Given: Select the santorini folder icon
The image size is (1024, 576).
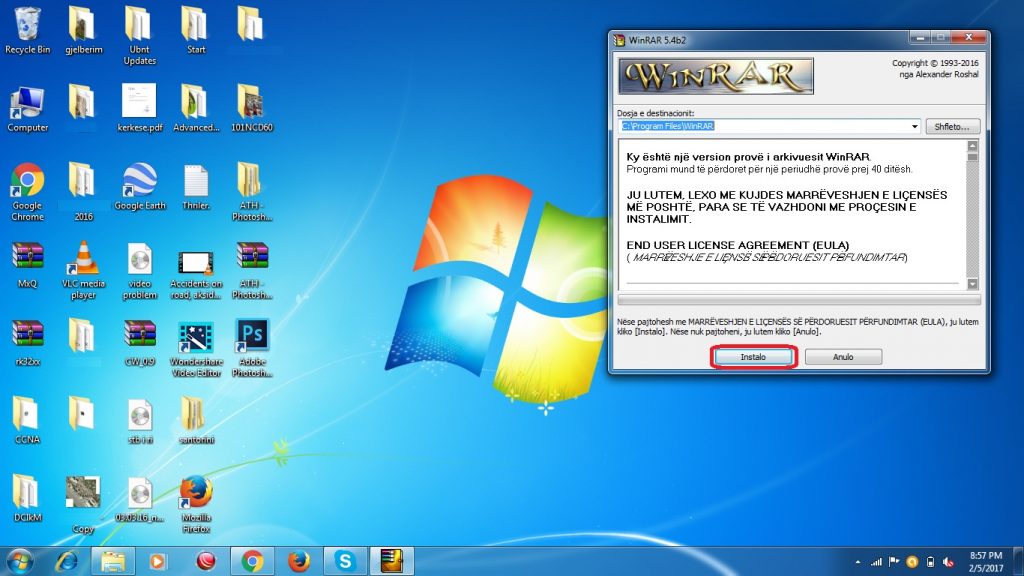Looking at the screenshot, I should (x=195, y=420).
